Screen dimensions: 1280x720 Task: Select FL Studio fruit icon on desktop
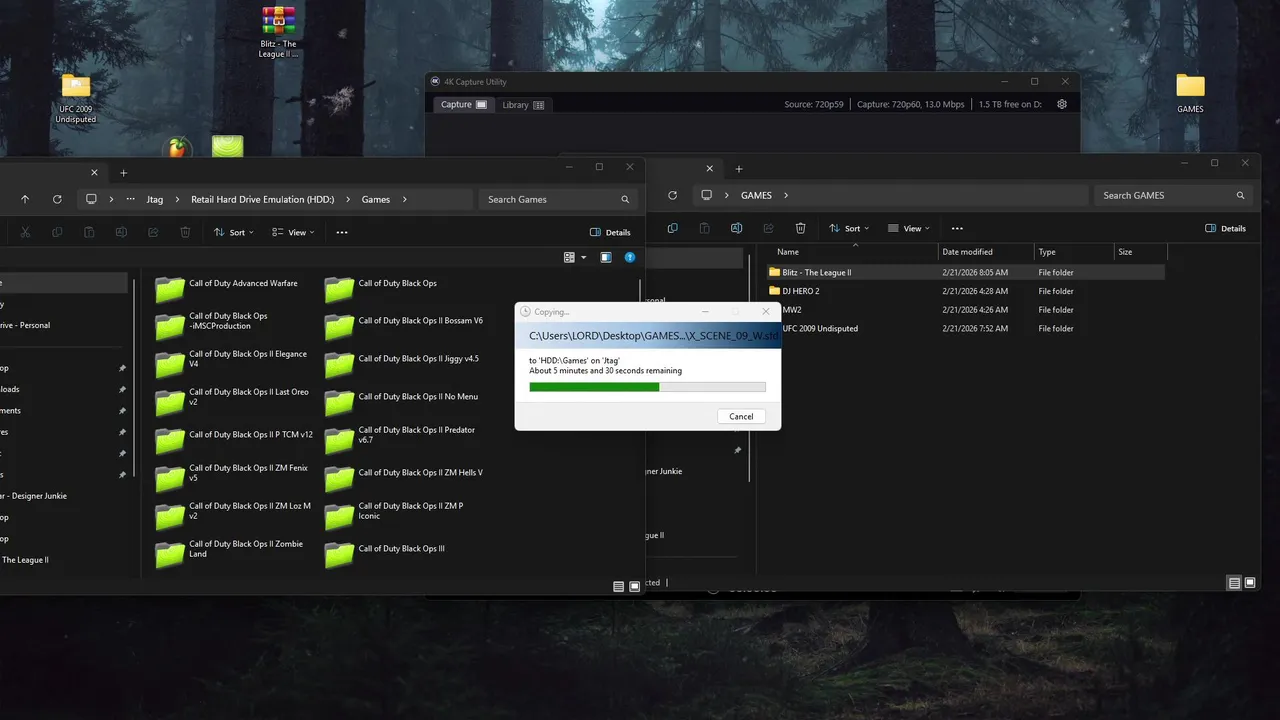point(178,148)
